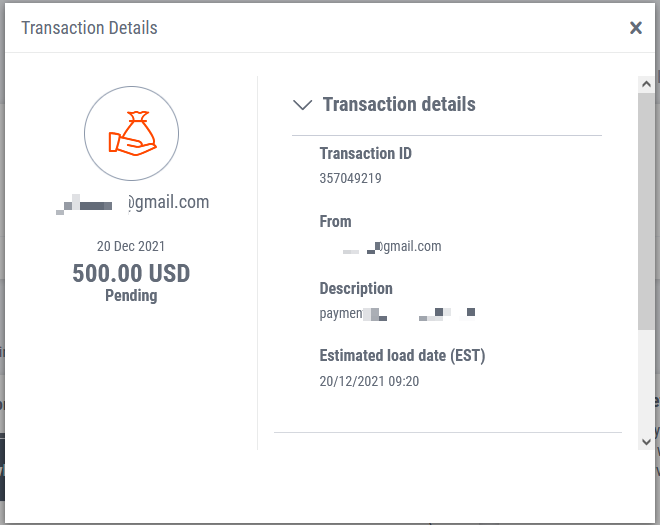The height and width of the screenshot is (525, 660).
Task: Collapse the Transaction details section chevron
Action: (x=301, y=104)
